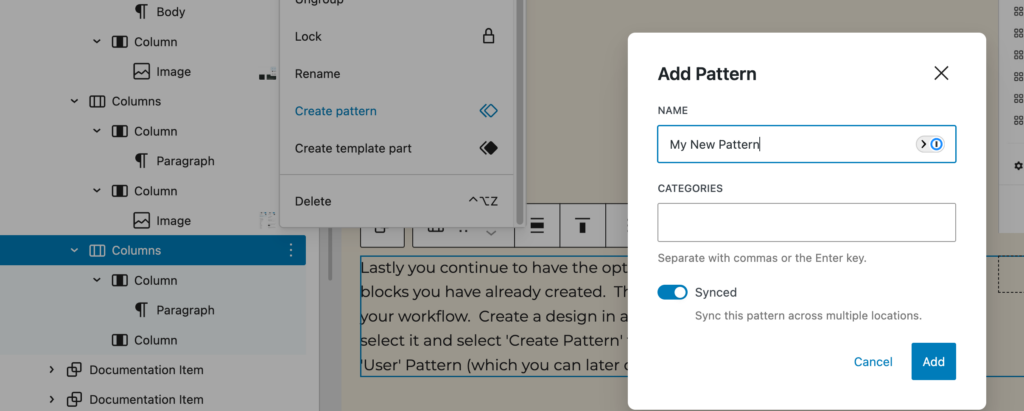
Task: Choose Create template part from menu
Action: 353,149
